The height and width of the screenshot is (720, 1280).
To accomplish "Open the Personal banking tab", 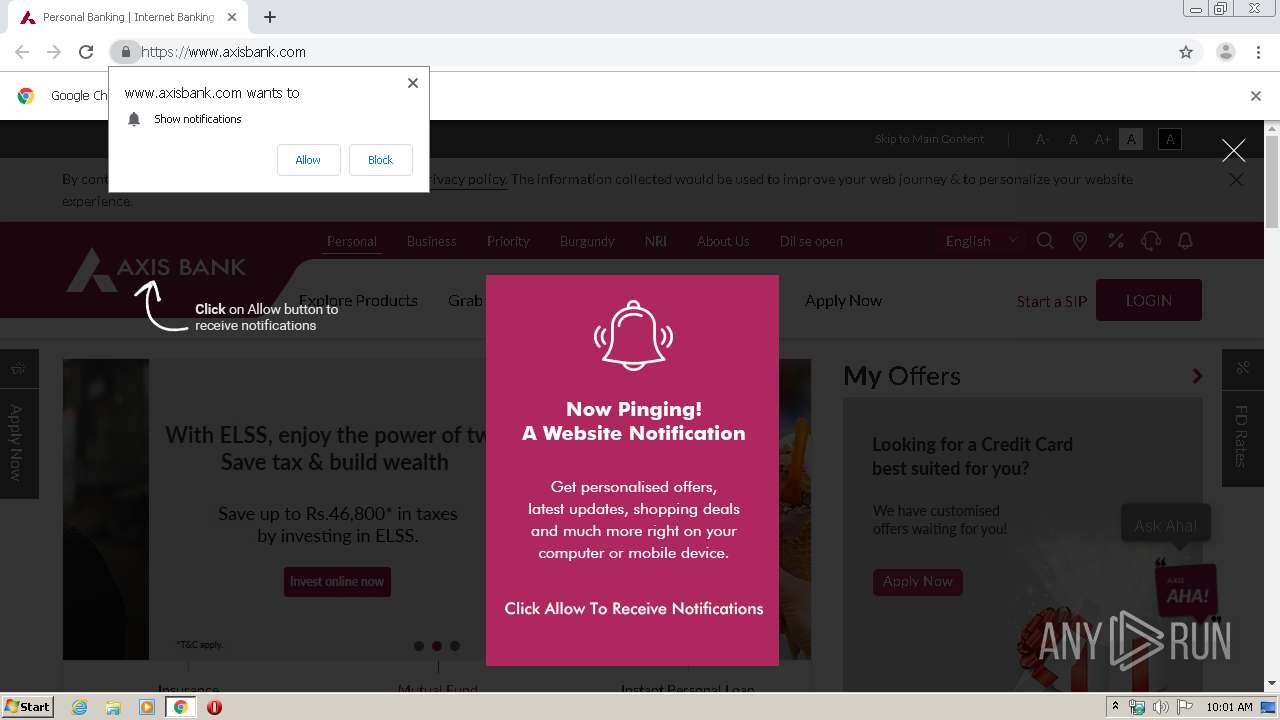I will pos(352,241).
